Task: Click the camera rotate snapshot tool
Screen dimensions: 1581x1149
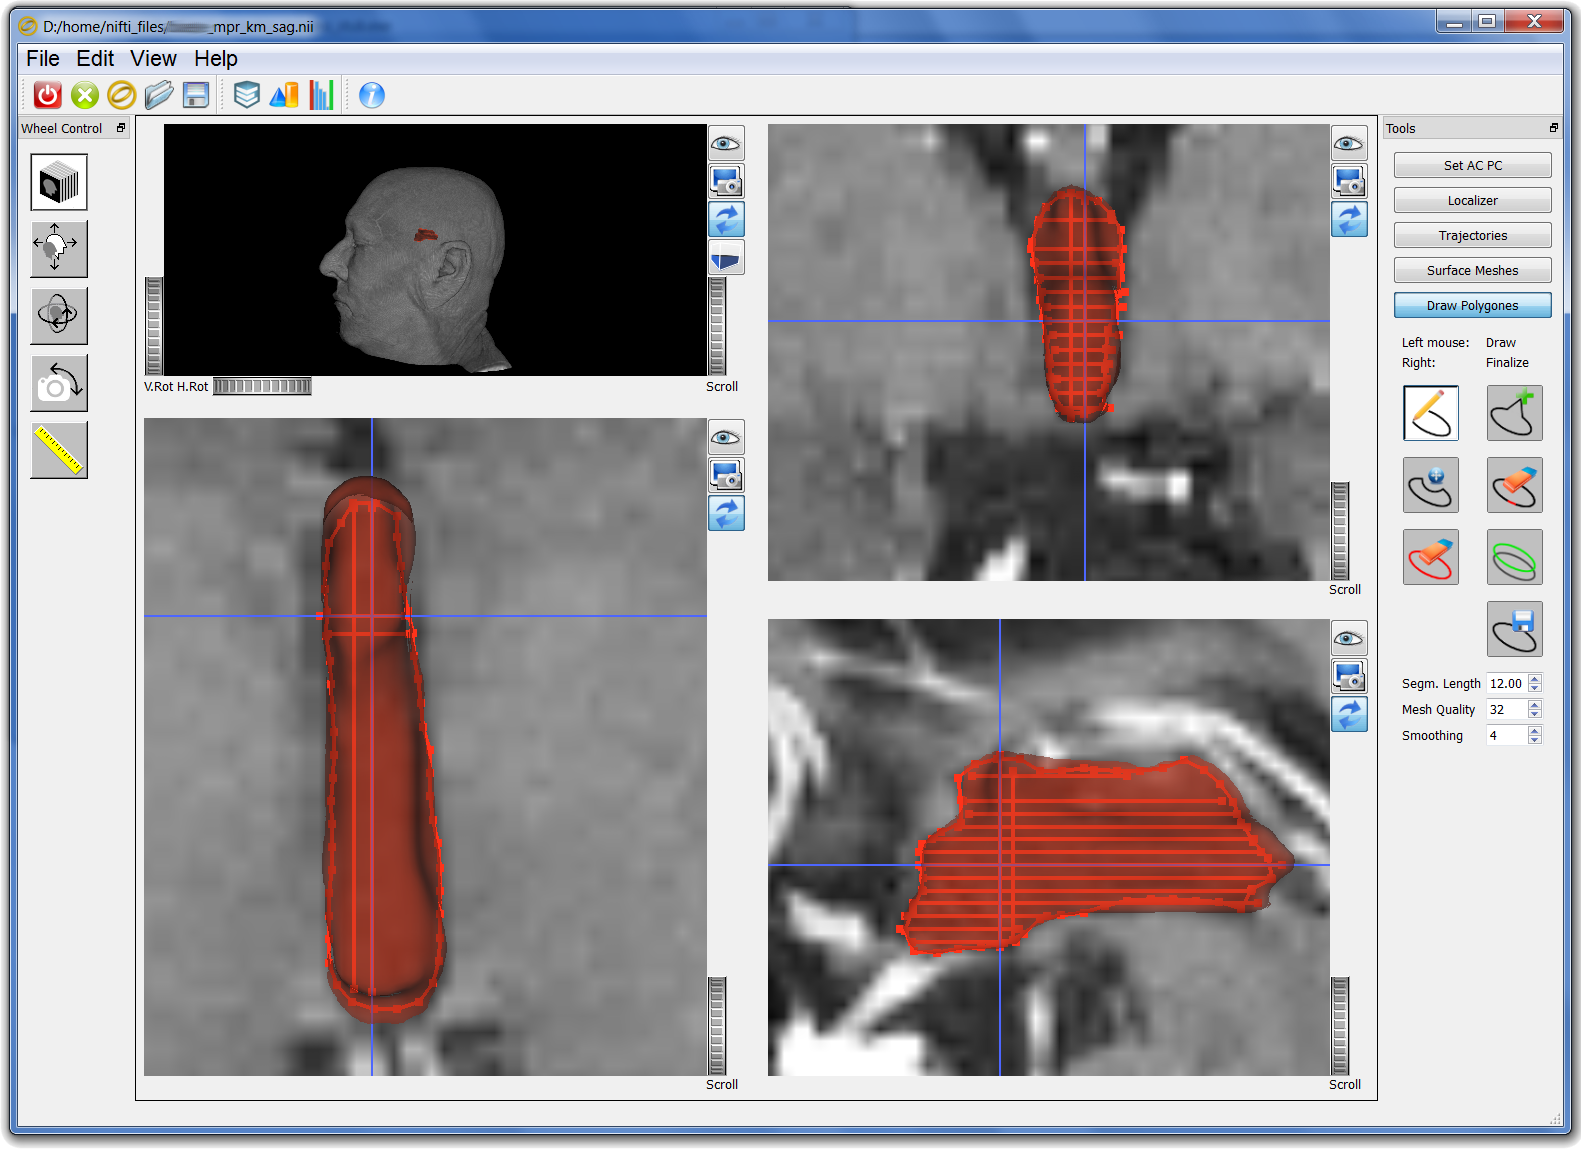Action: point(59,383)
